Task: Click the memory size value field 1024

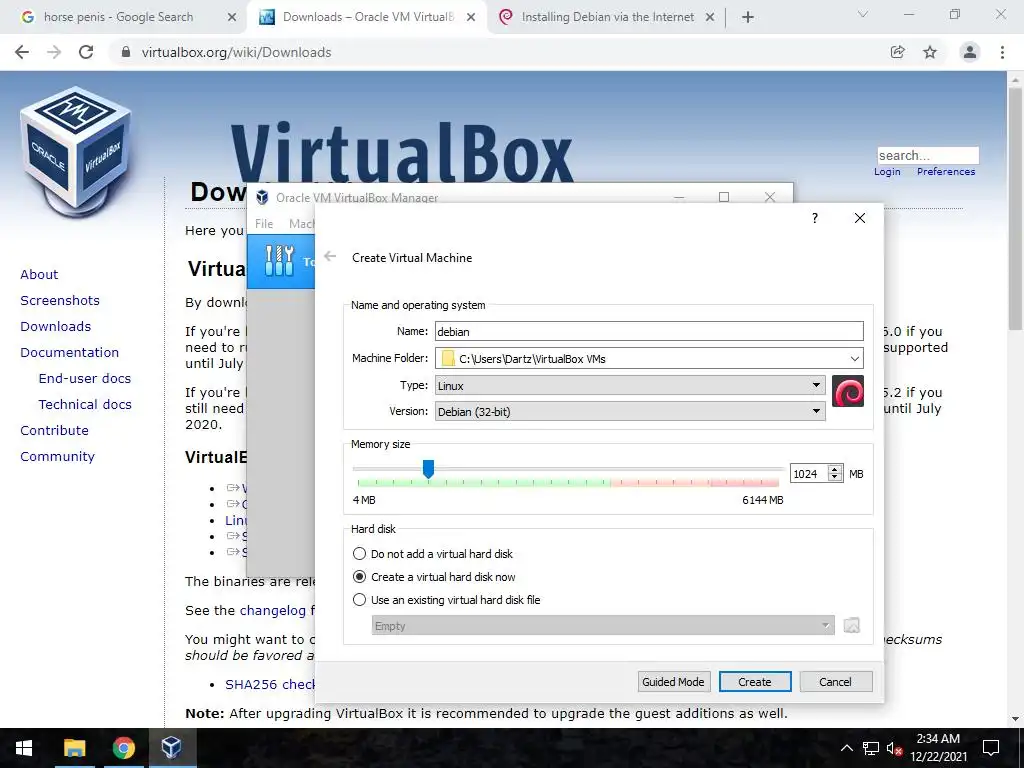Action: pos(809,473)
